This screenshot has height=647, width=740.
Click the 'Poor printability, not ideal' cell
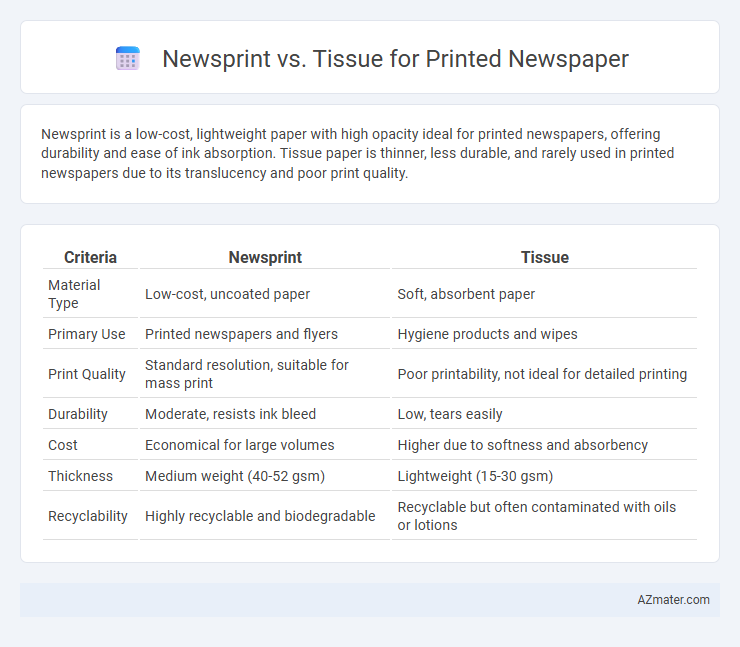542,374
